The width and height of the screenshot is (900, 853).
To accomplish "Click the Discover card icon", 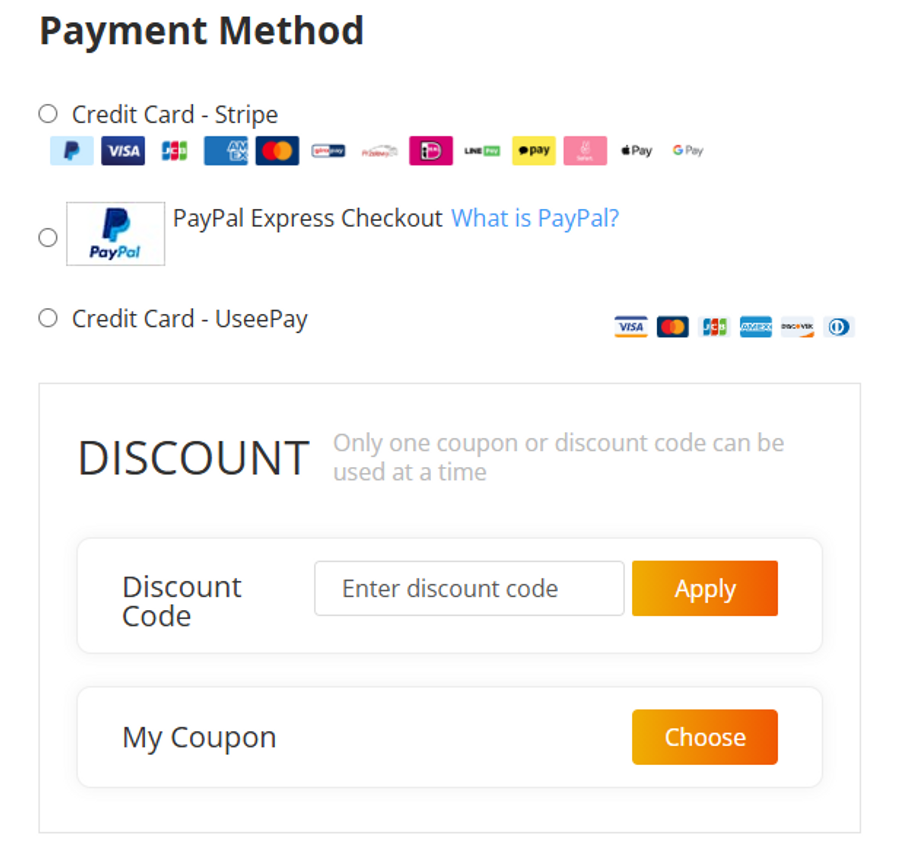I will coord(797,327).
